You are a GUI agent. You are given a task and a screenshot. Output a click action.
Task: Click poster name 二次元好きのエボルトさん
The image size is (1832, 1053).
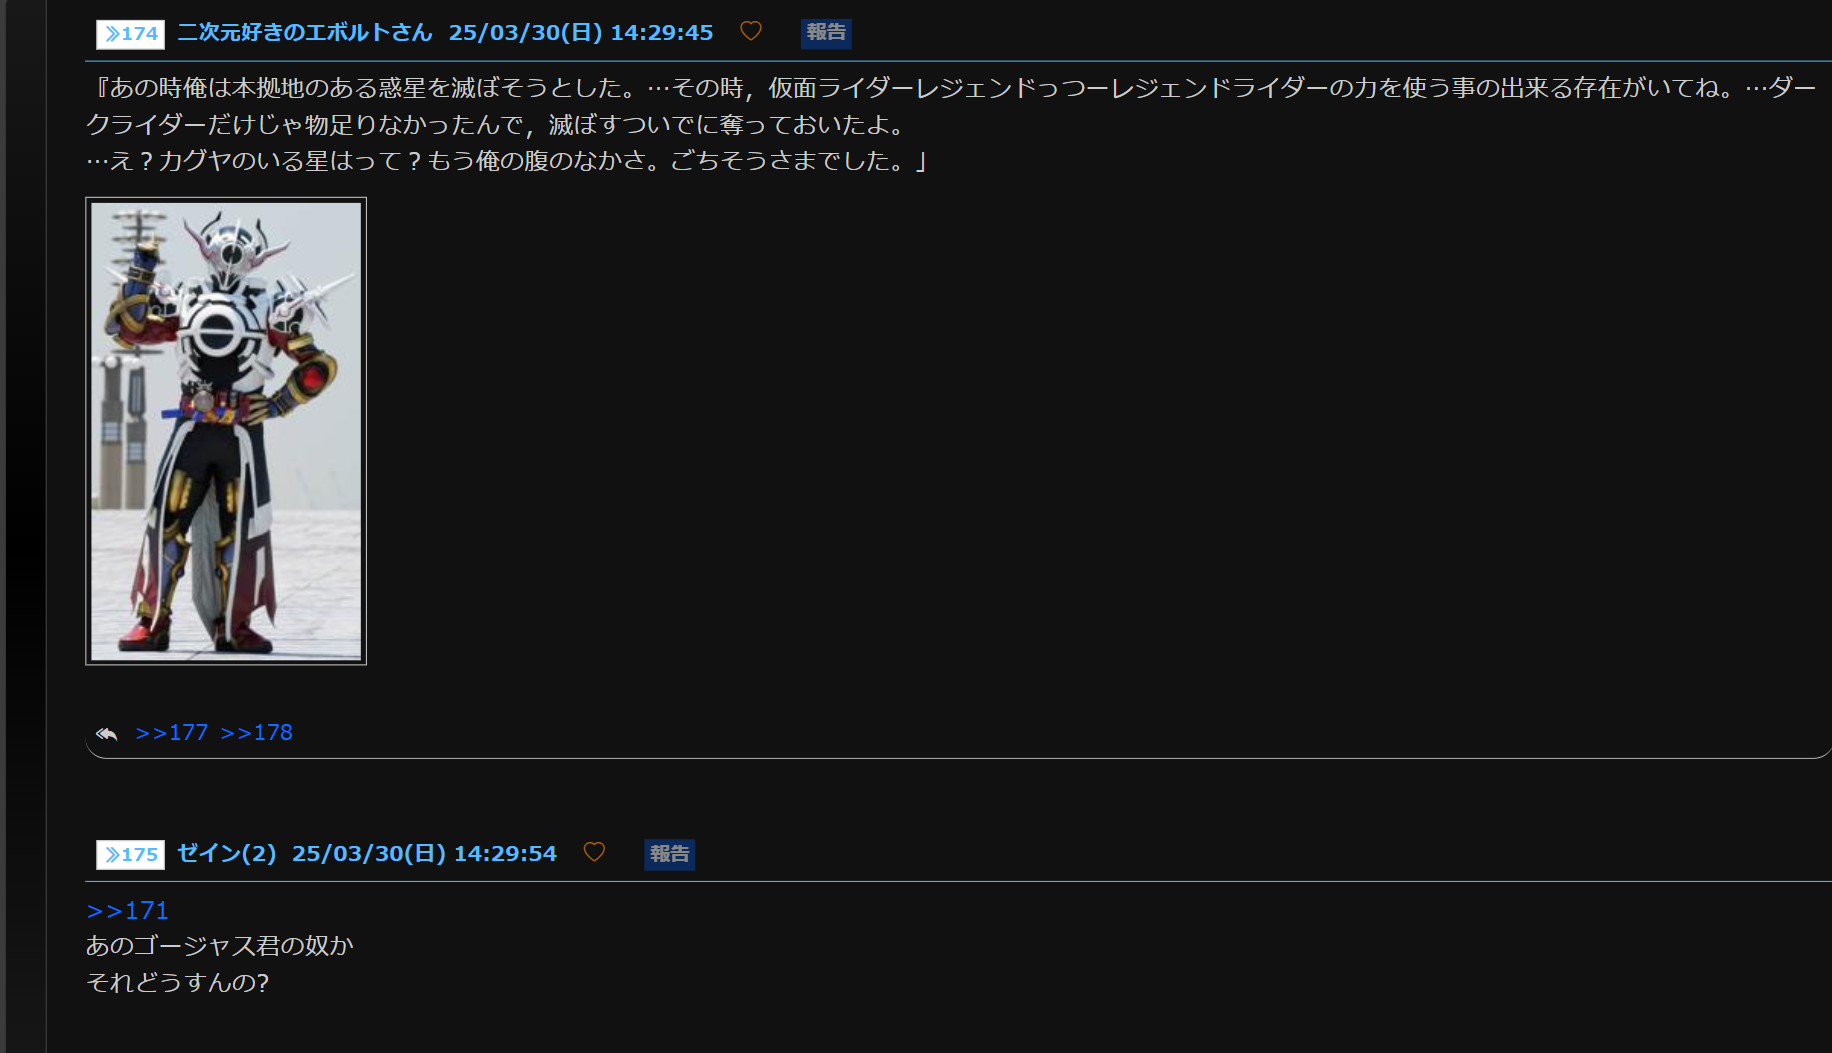[305, 32]
